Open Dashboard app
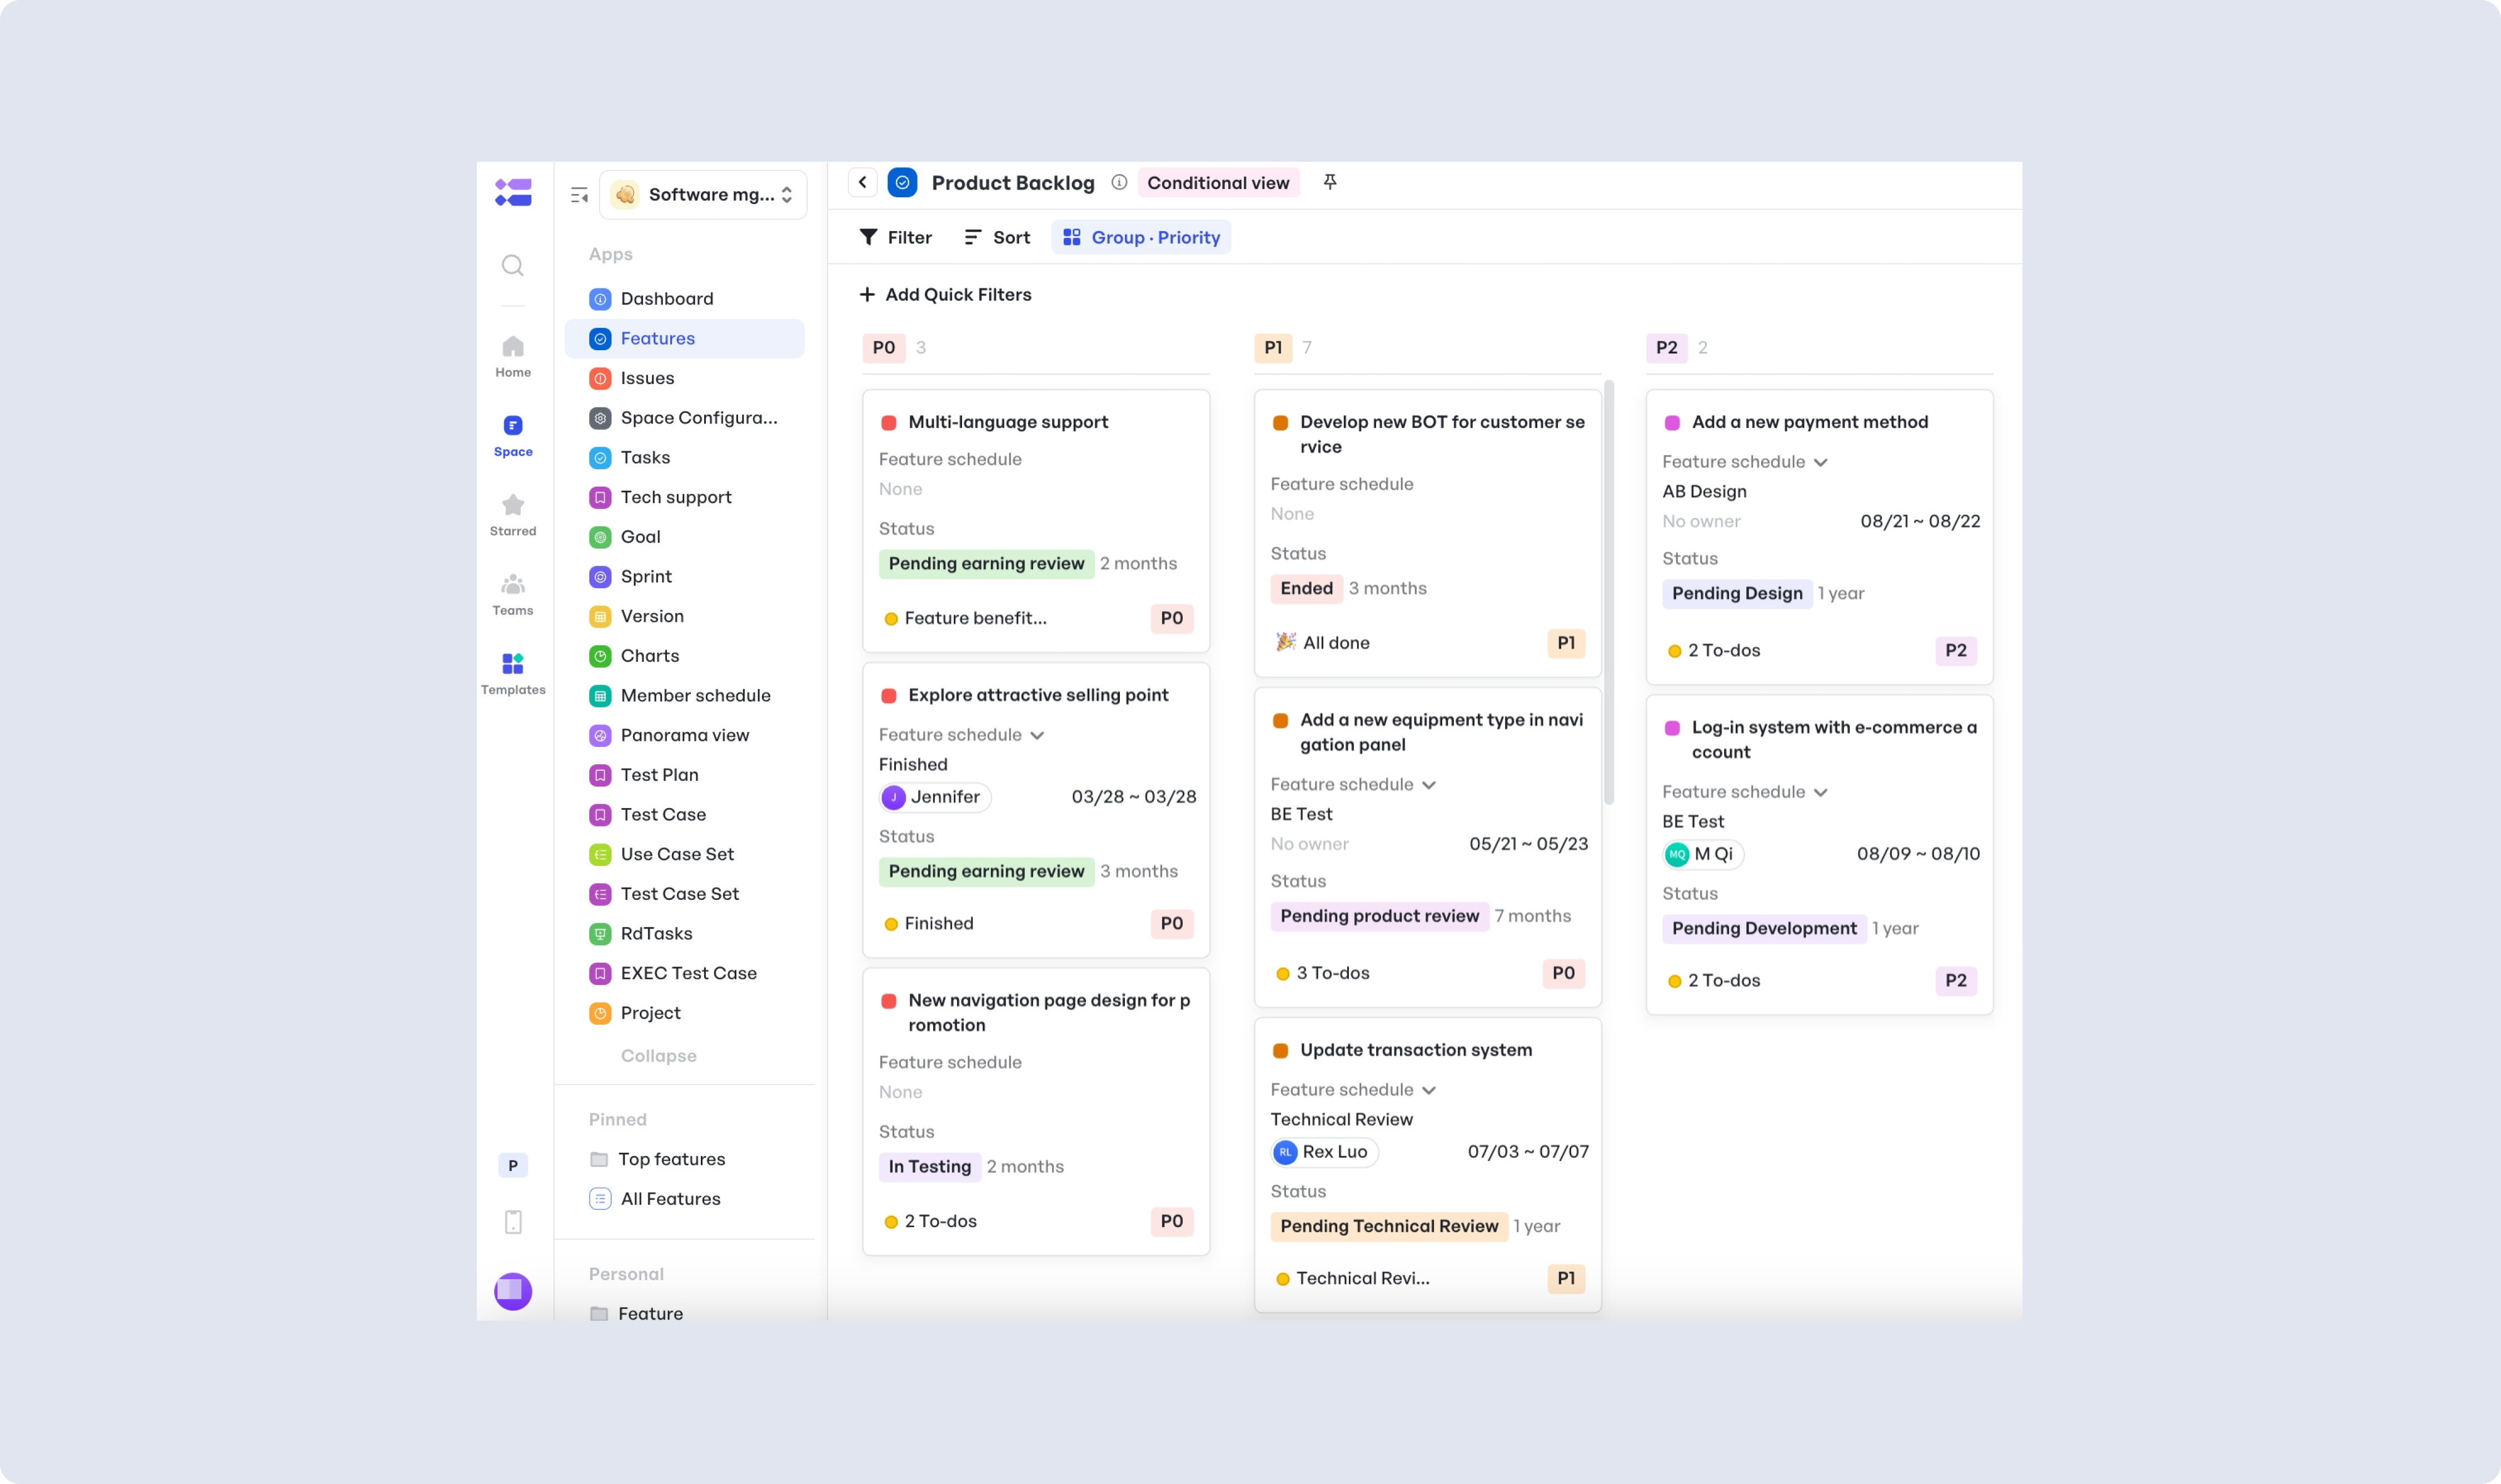2501x1484 pixels. coord(684,298)
